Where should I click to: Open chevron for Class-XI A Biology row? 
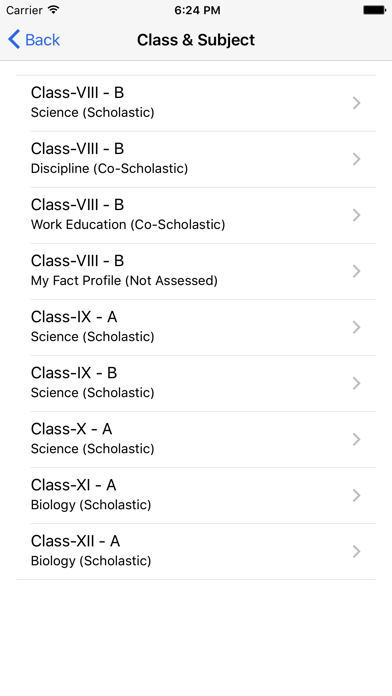pyautogui.click(x=356, y=495)
